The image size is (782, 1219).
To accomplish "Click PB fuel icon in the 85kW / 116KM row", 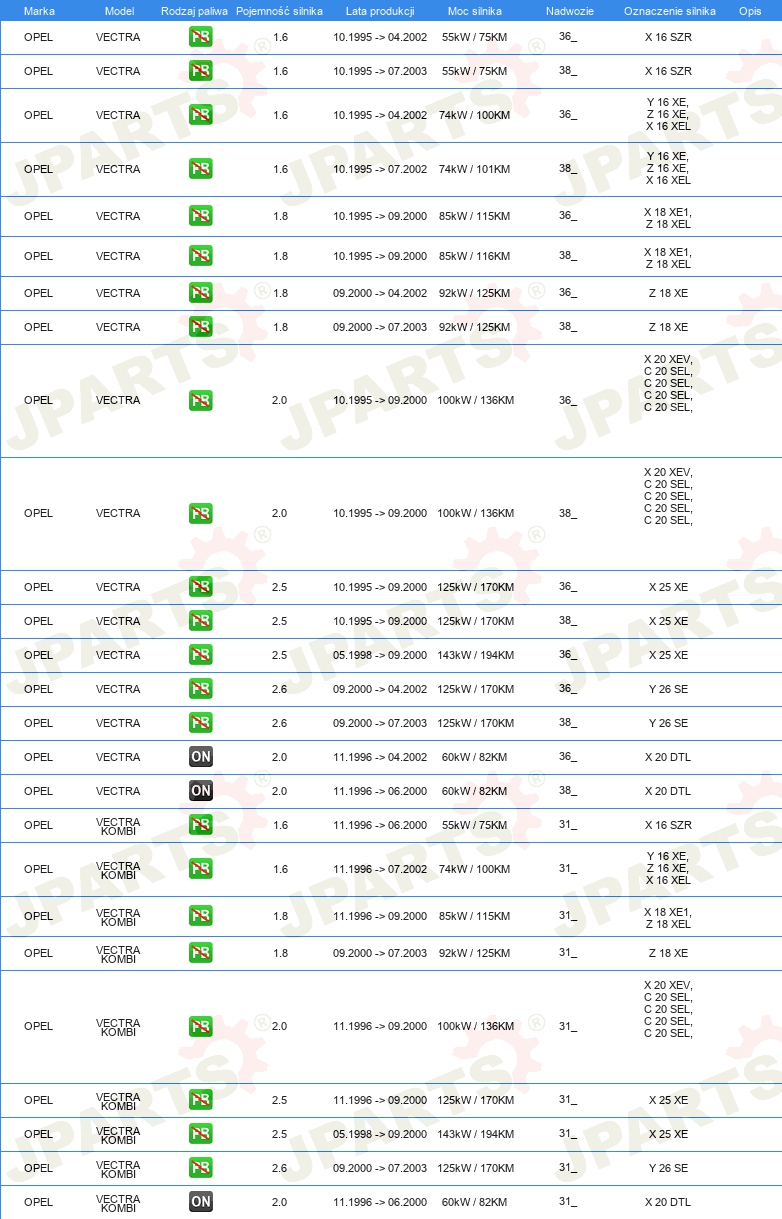I will [200, 256].
